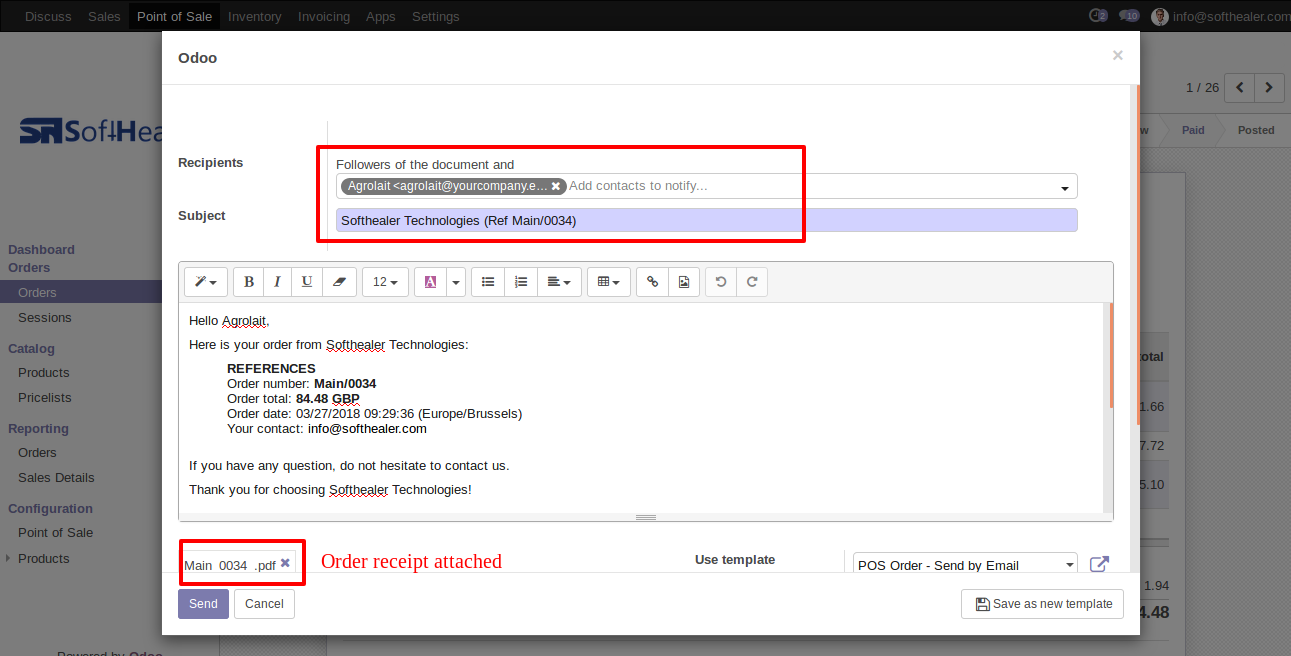Open the font size 12 dropdown
Viewport: 1291px width, 656px height.
click(385, 282)
